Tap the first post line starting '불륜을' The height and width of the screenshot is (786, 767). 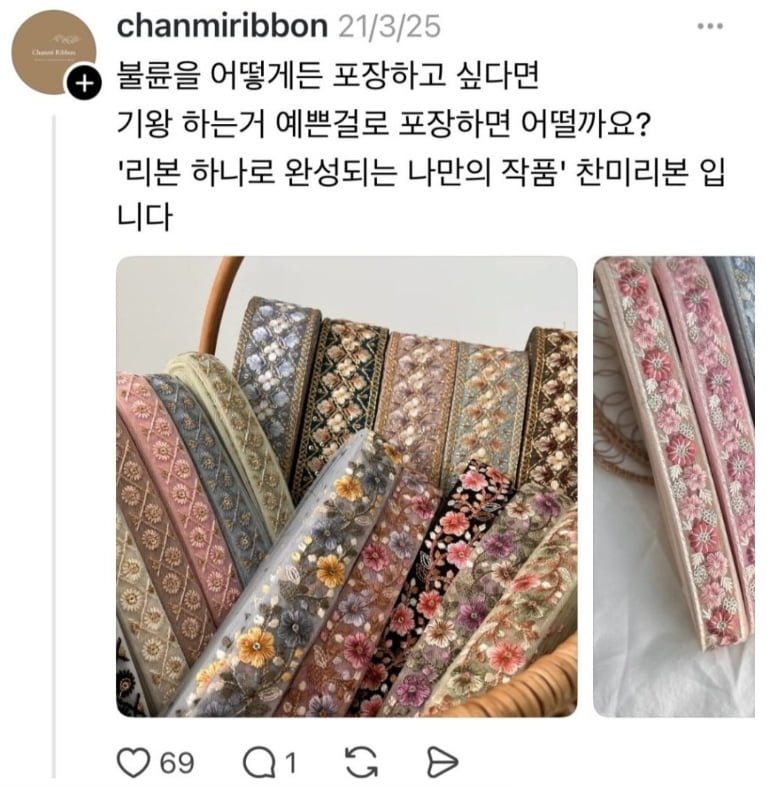pyautogui.click(x=327, y=75)
